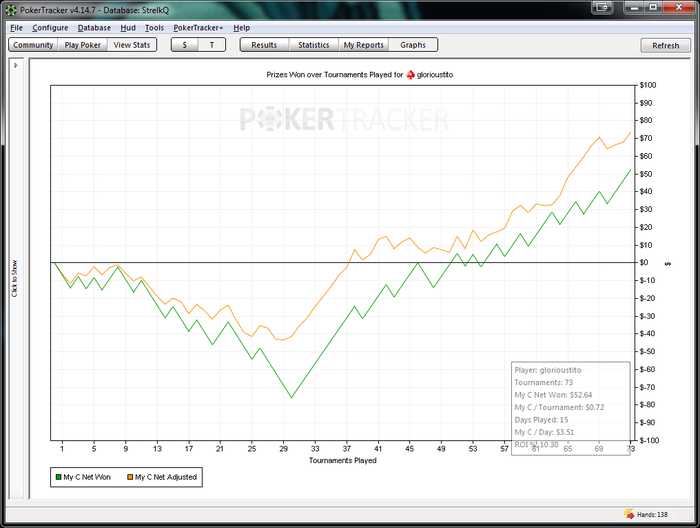Open the Database menu

[94, 28]
